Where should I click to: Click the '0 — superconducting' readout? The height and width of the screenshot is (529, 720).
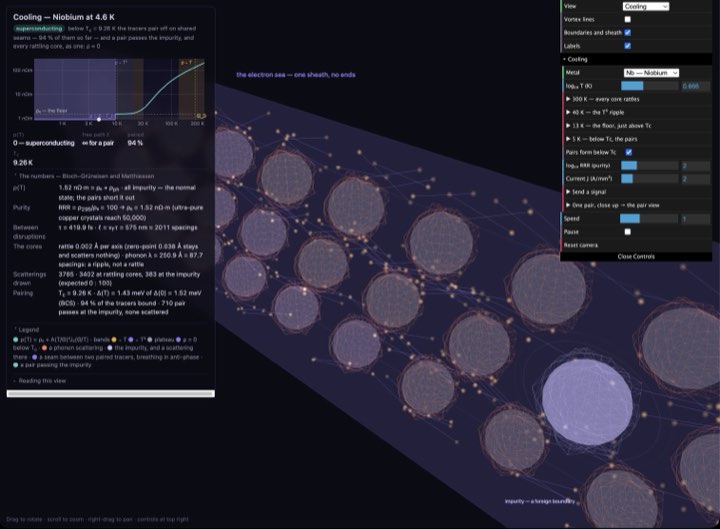point(44,143)
